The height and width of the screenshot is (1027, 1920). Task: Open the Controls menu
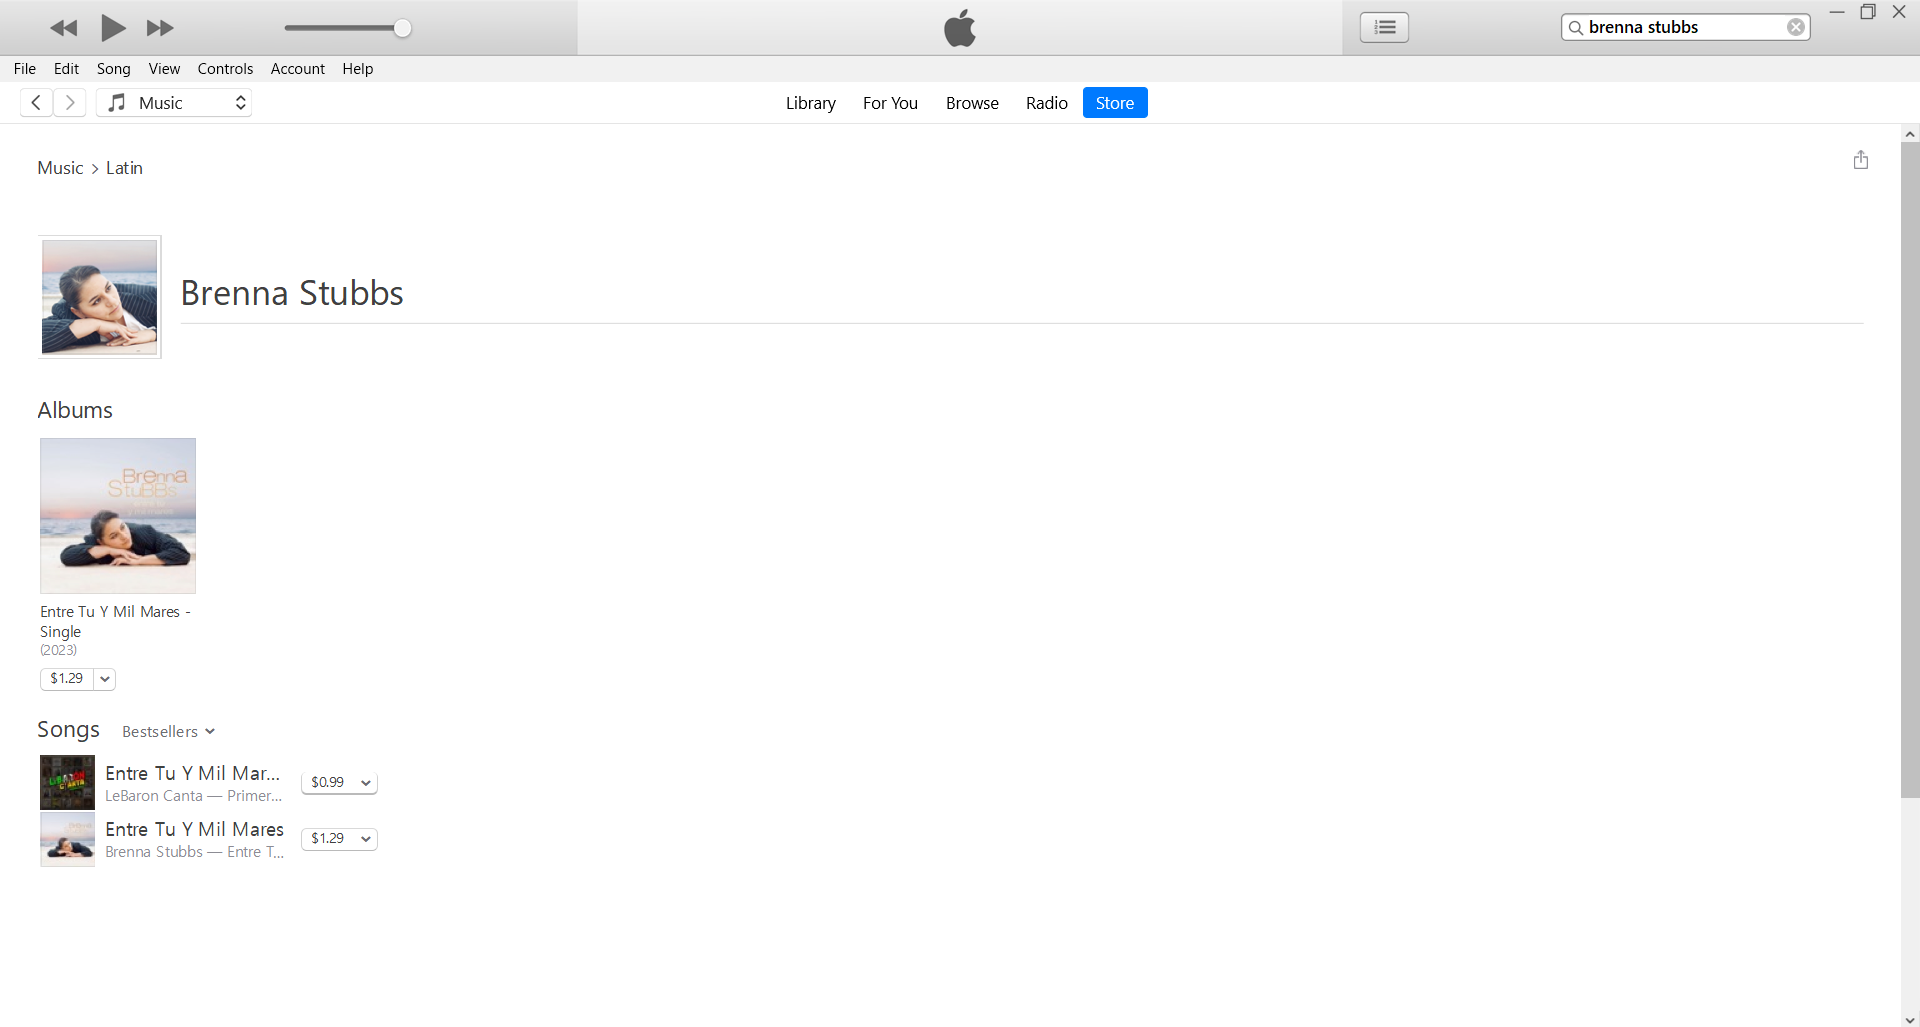225,69
